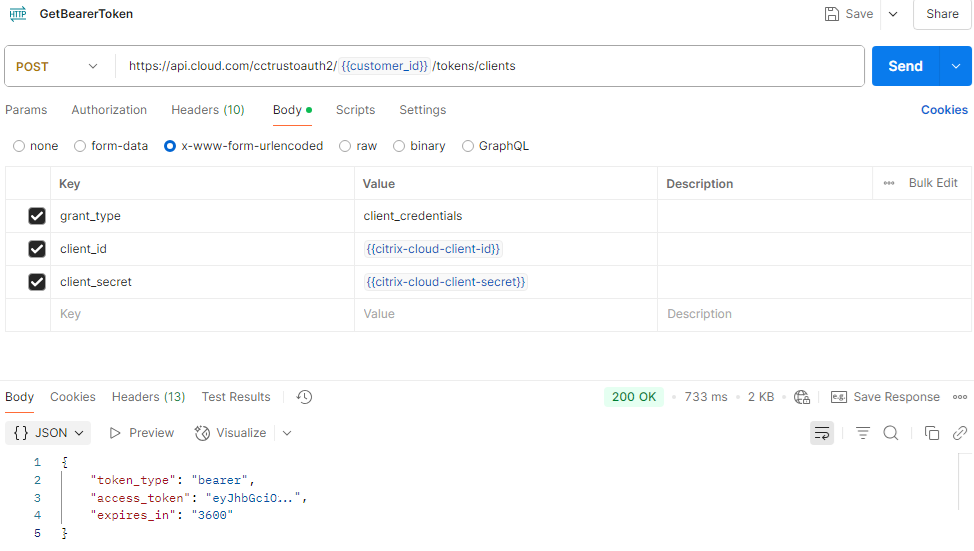
Task: Open the Cookies link
Action: [943, 110]
